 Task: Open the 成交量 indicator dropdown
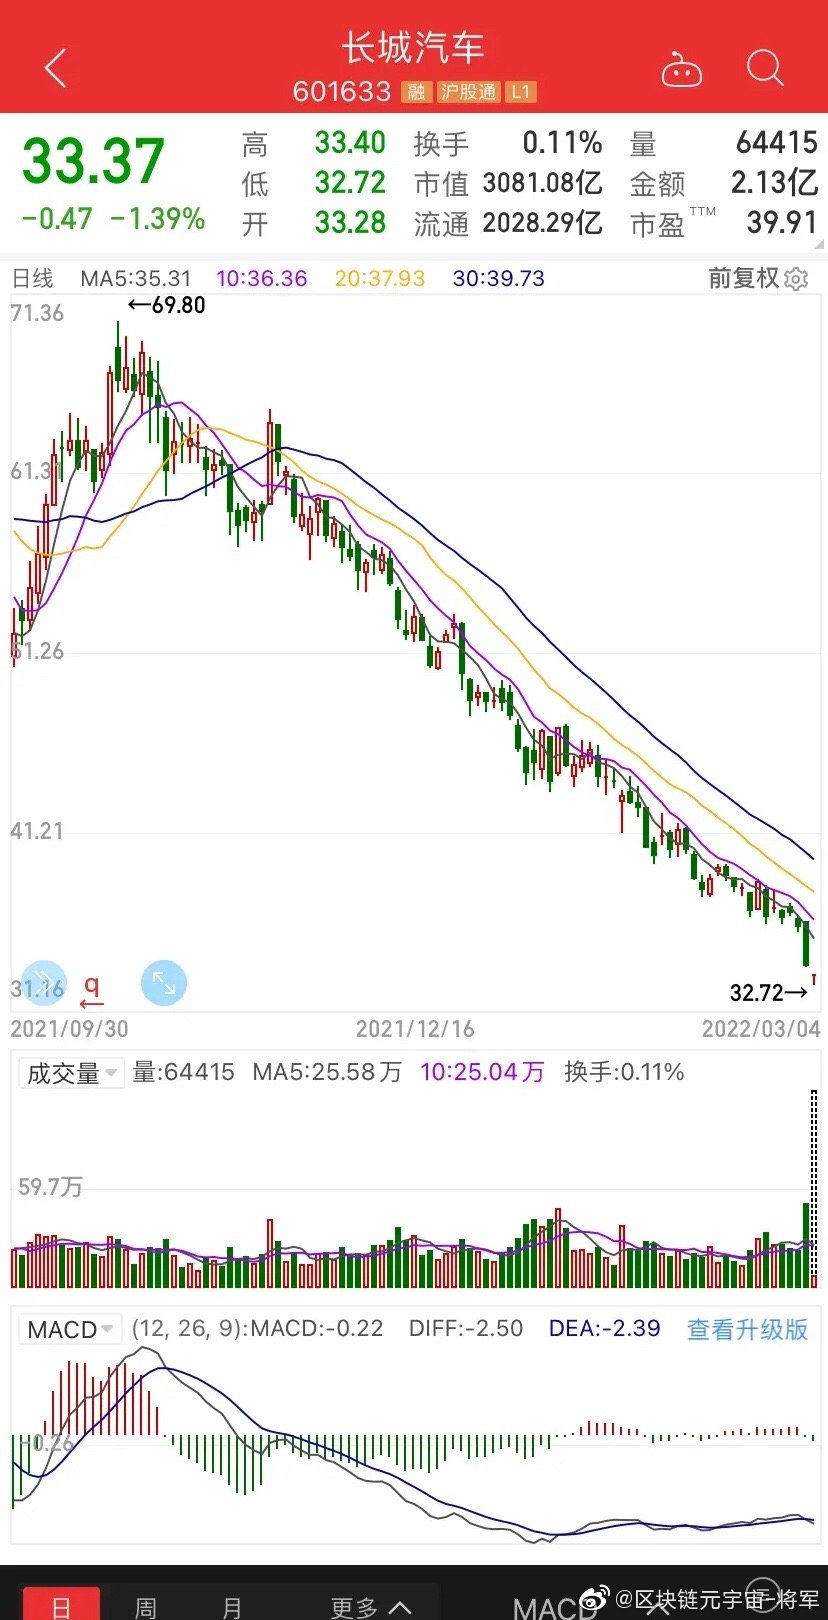pos(71,1073)
